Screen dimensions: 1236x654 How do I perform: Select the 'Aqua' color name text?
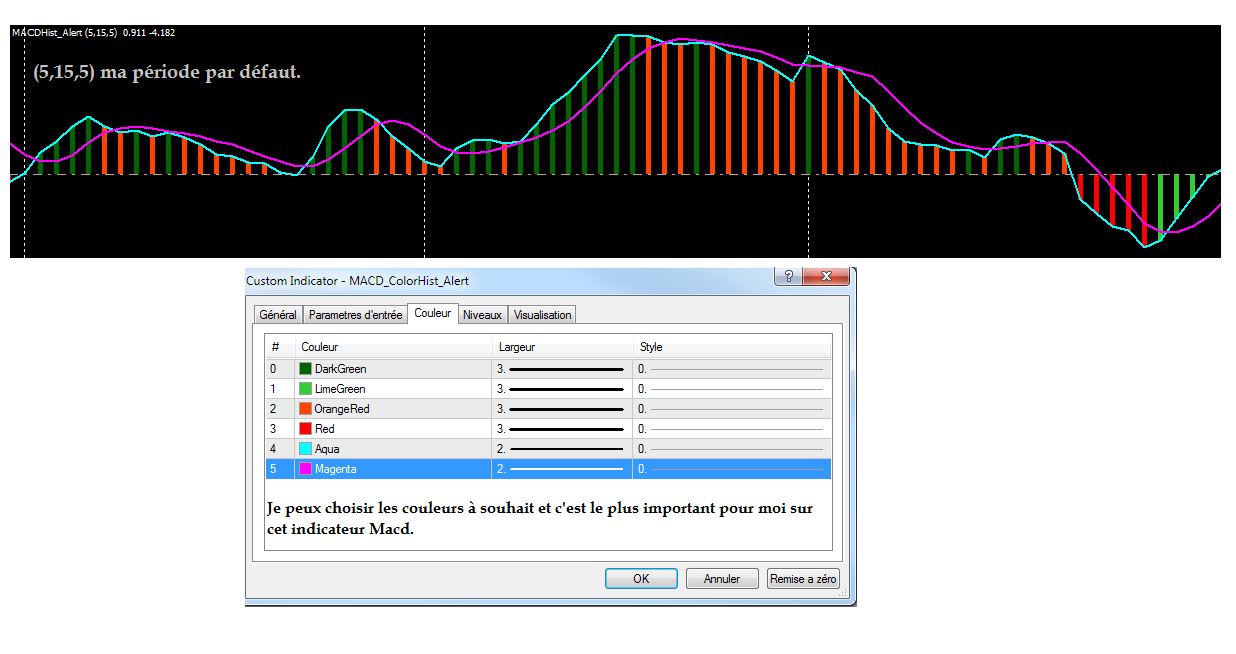click(327, 449)
